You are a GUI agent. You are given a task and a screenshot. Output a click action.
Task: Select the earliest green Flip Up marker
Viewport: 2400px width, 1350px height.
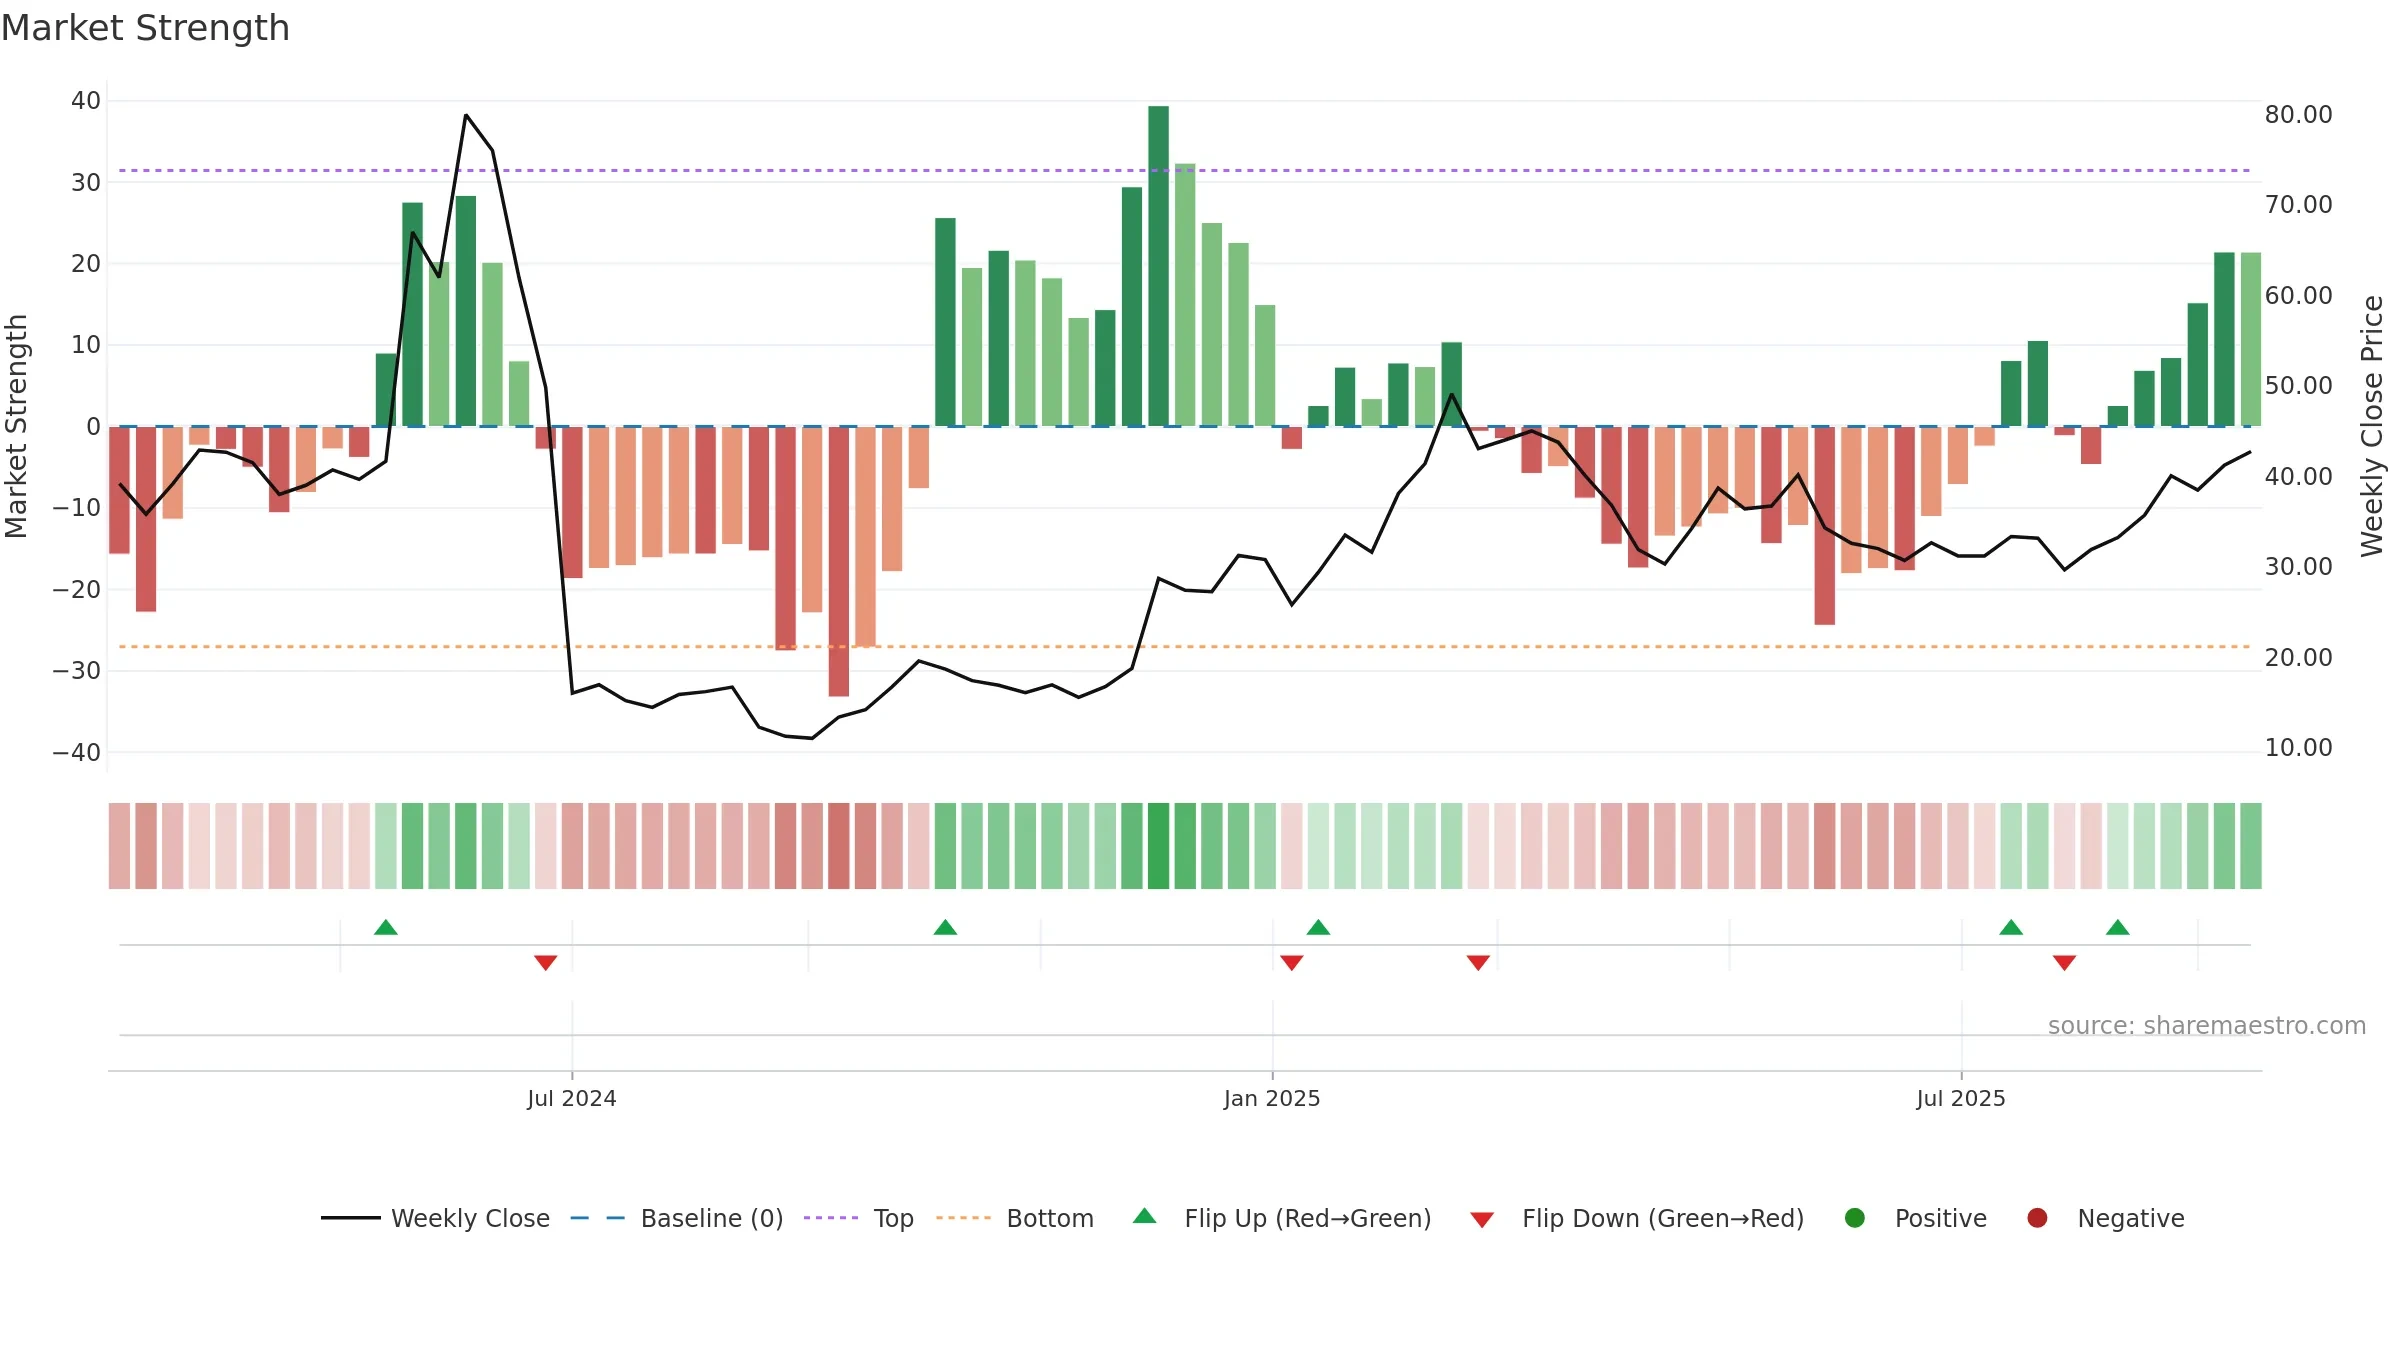pyautogui.click(x=386, y=927)
